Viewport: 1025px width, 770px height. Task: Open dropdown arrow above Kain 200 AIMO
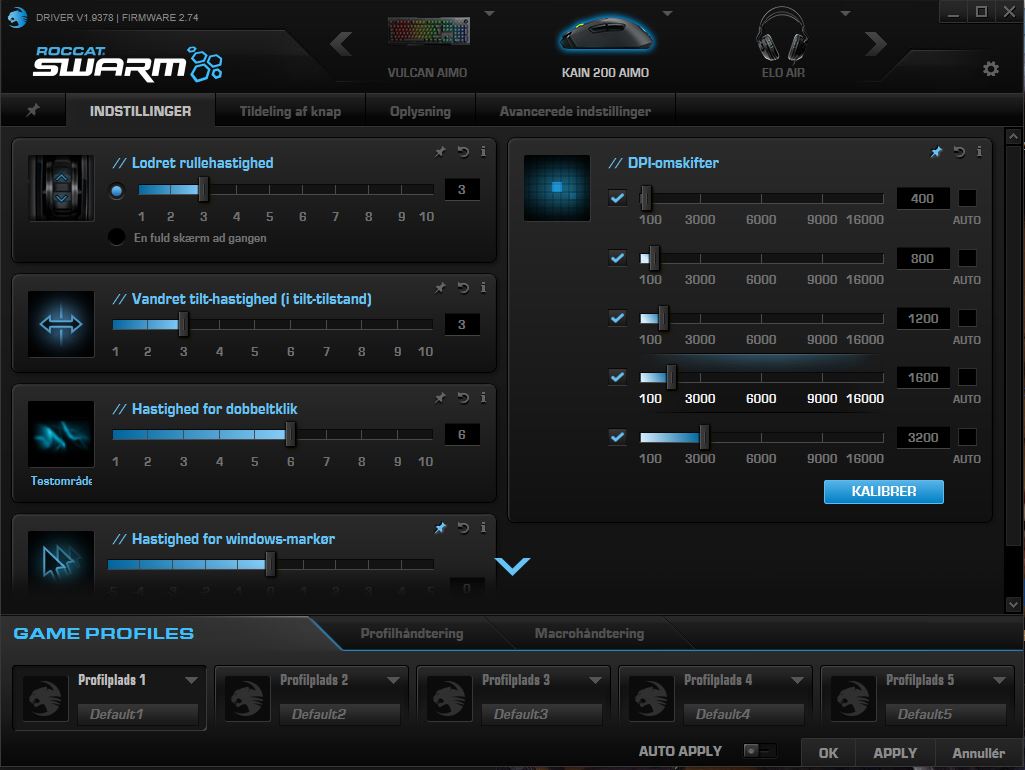(667, 13)
